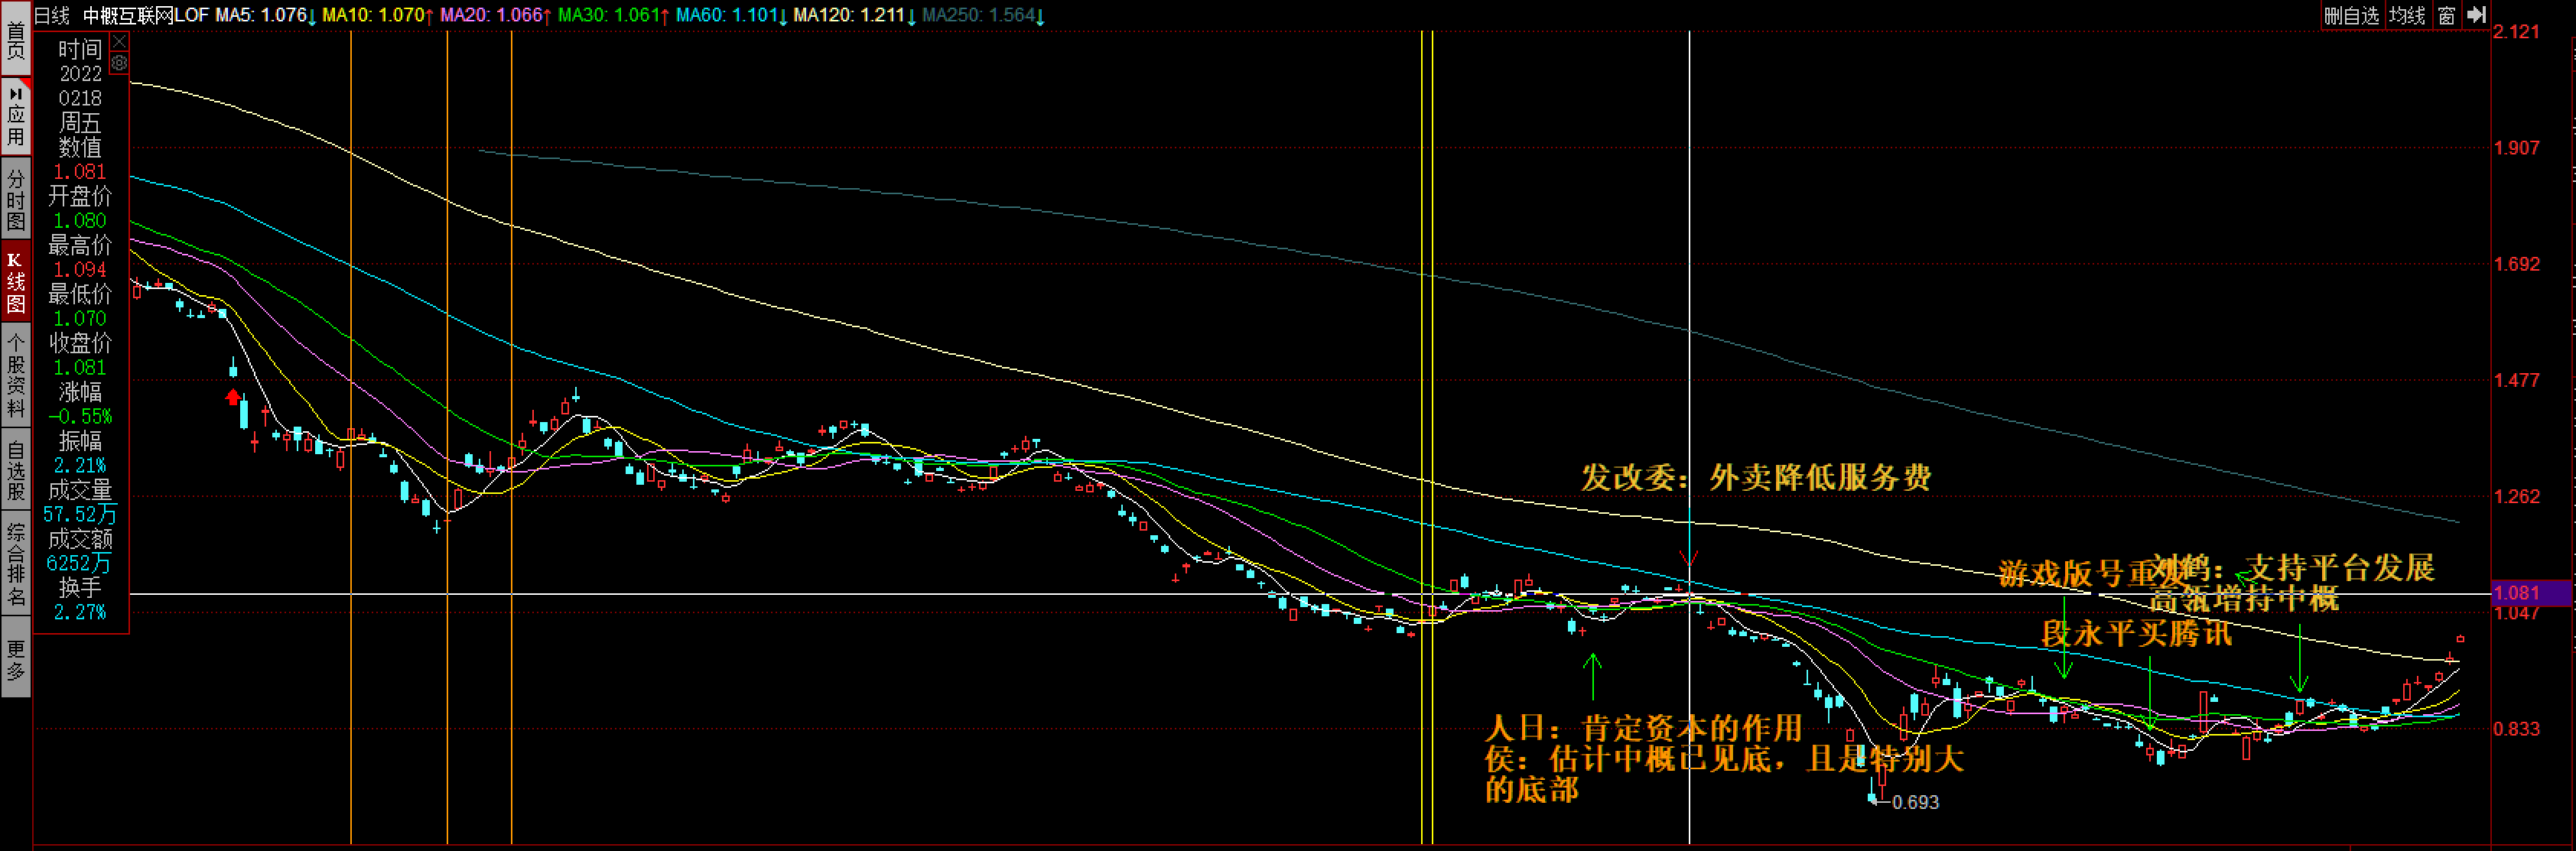Close the data info panel
Screen dimensions: 2576x851
(x=119, y=41)
